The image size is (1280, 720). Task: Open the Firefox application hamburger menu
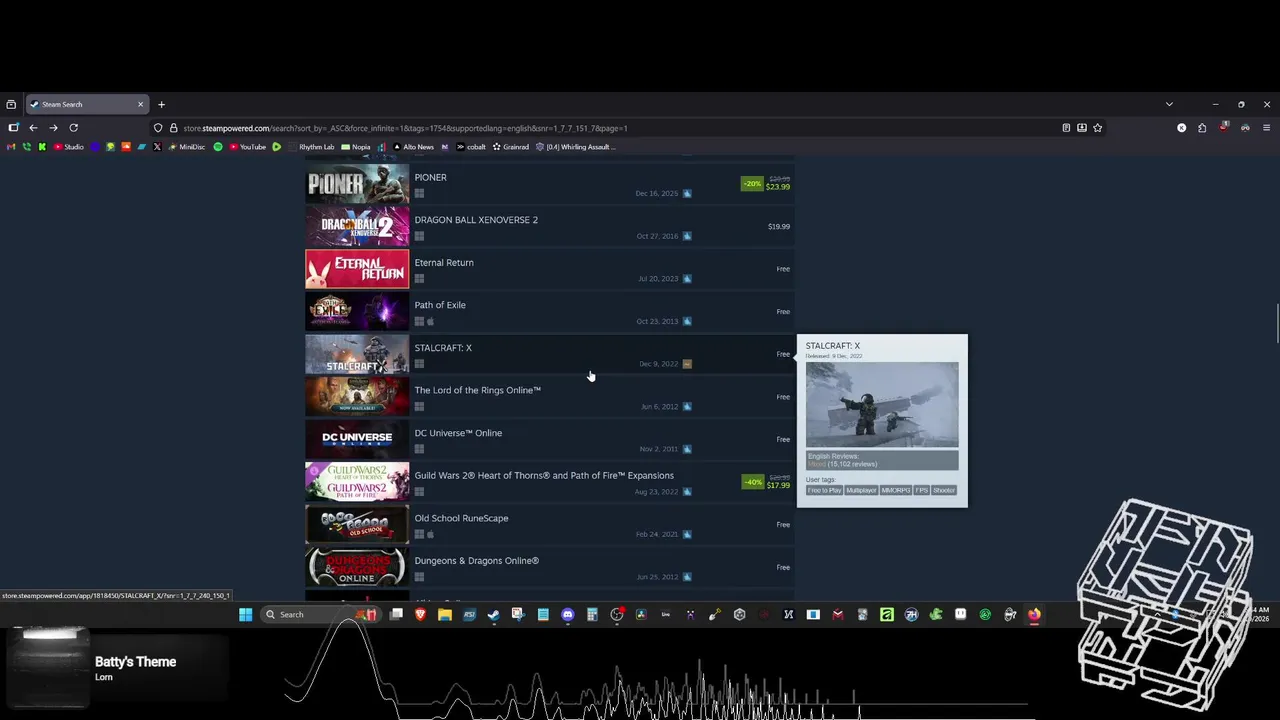(1266, 128)
